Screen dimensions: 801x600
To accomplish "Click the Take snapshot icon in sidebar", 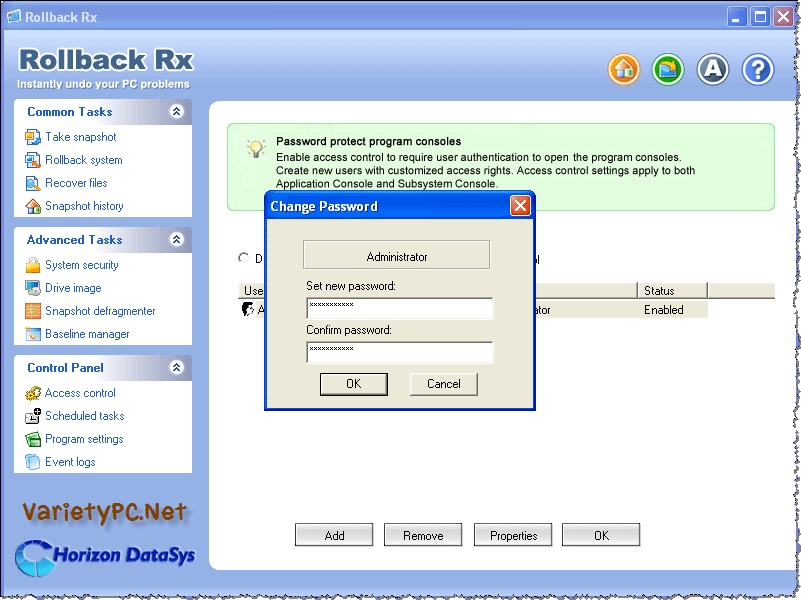I will click(33, 137).
